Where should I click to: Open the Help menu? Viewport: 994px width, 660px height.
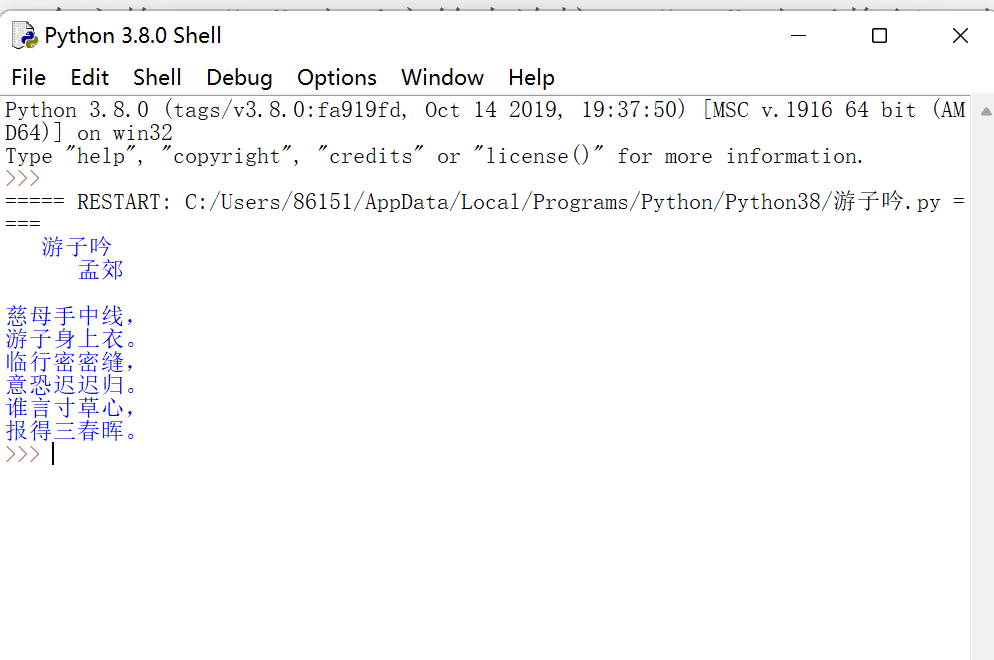[531, 78]
